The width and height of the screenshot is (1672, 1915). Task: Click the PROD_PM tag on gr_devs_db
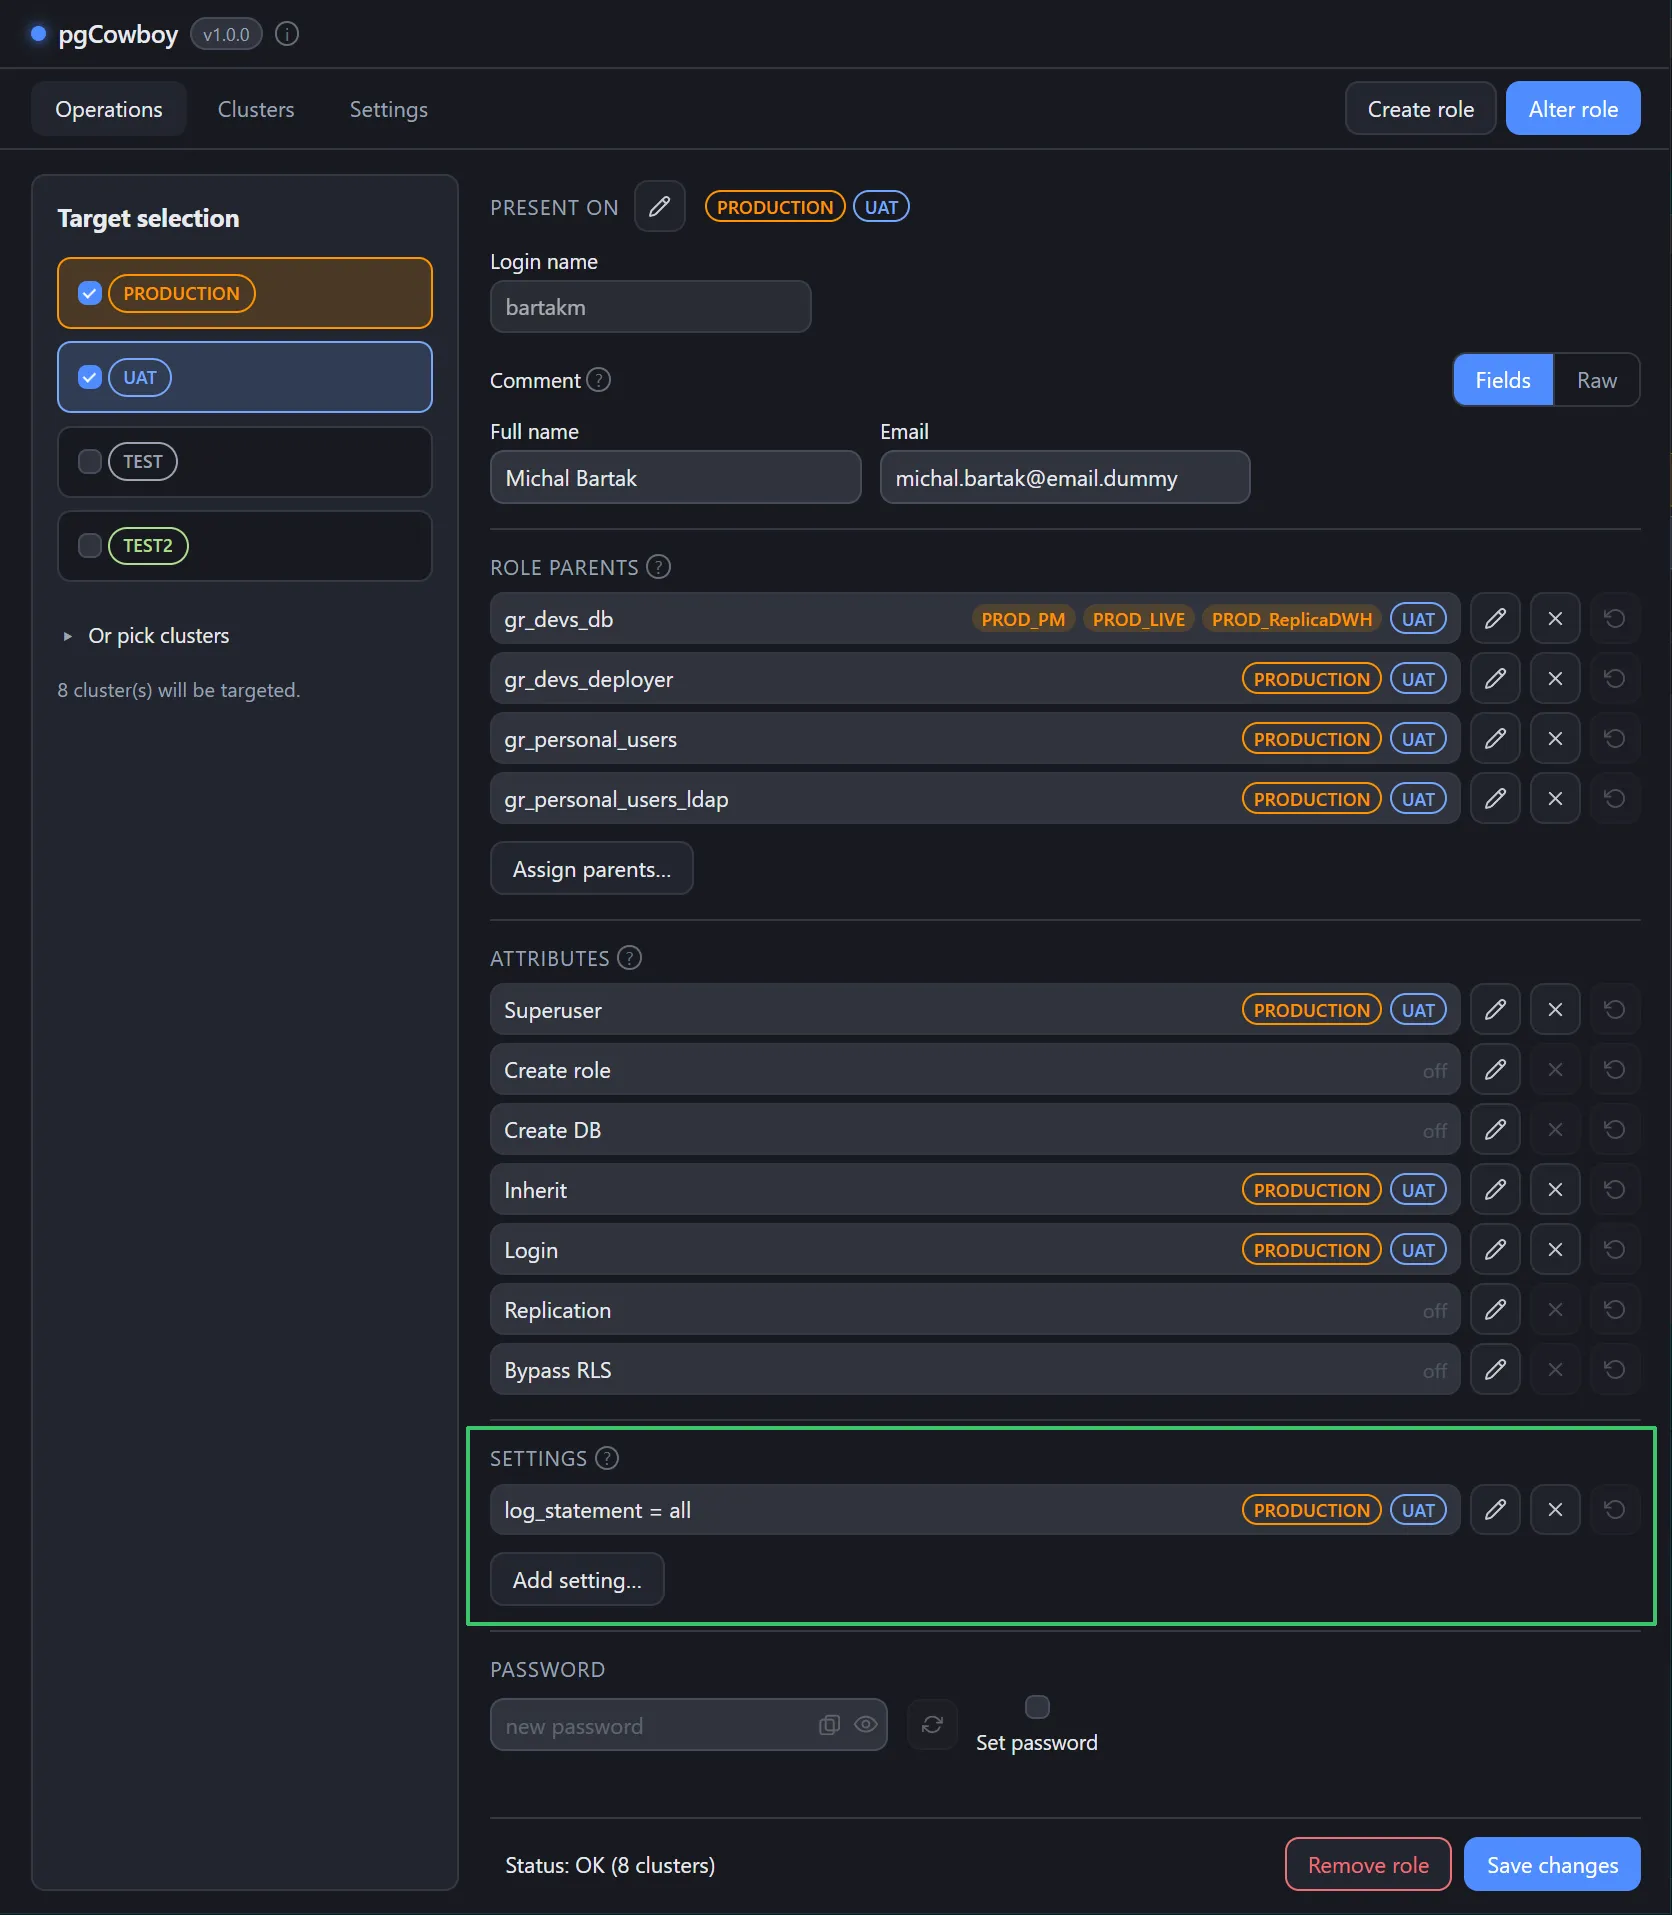(x=1023, y=619)
